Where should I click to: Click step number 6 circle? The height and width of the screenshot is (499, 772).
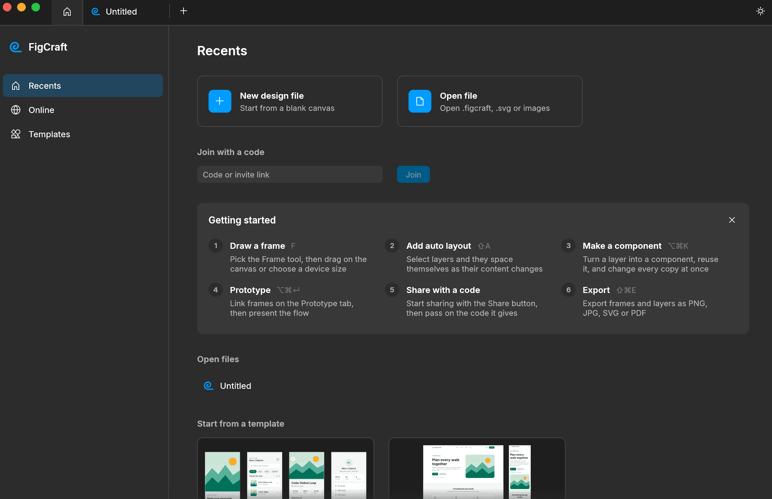tap(568, 290)
